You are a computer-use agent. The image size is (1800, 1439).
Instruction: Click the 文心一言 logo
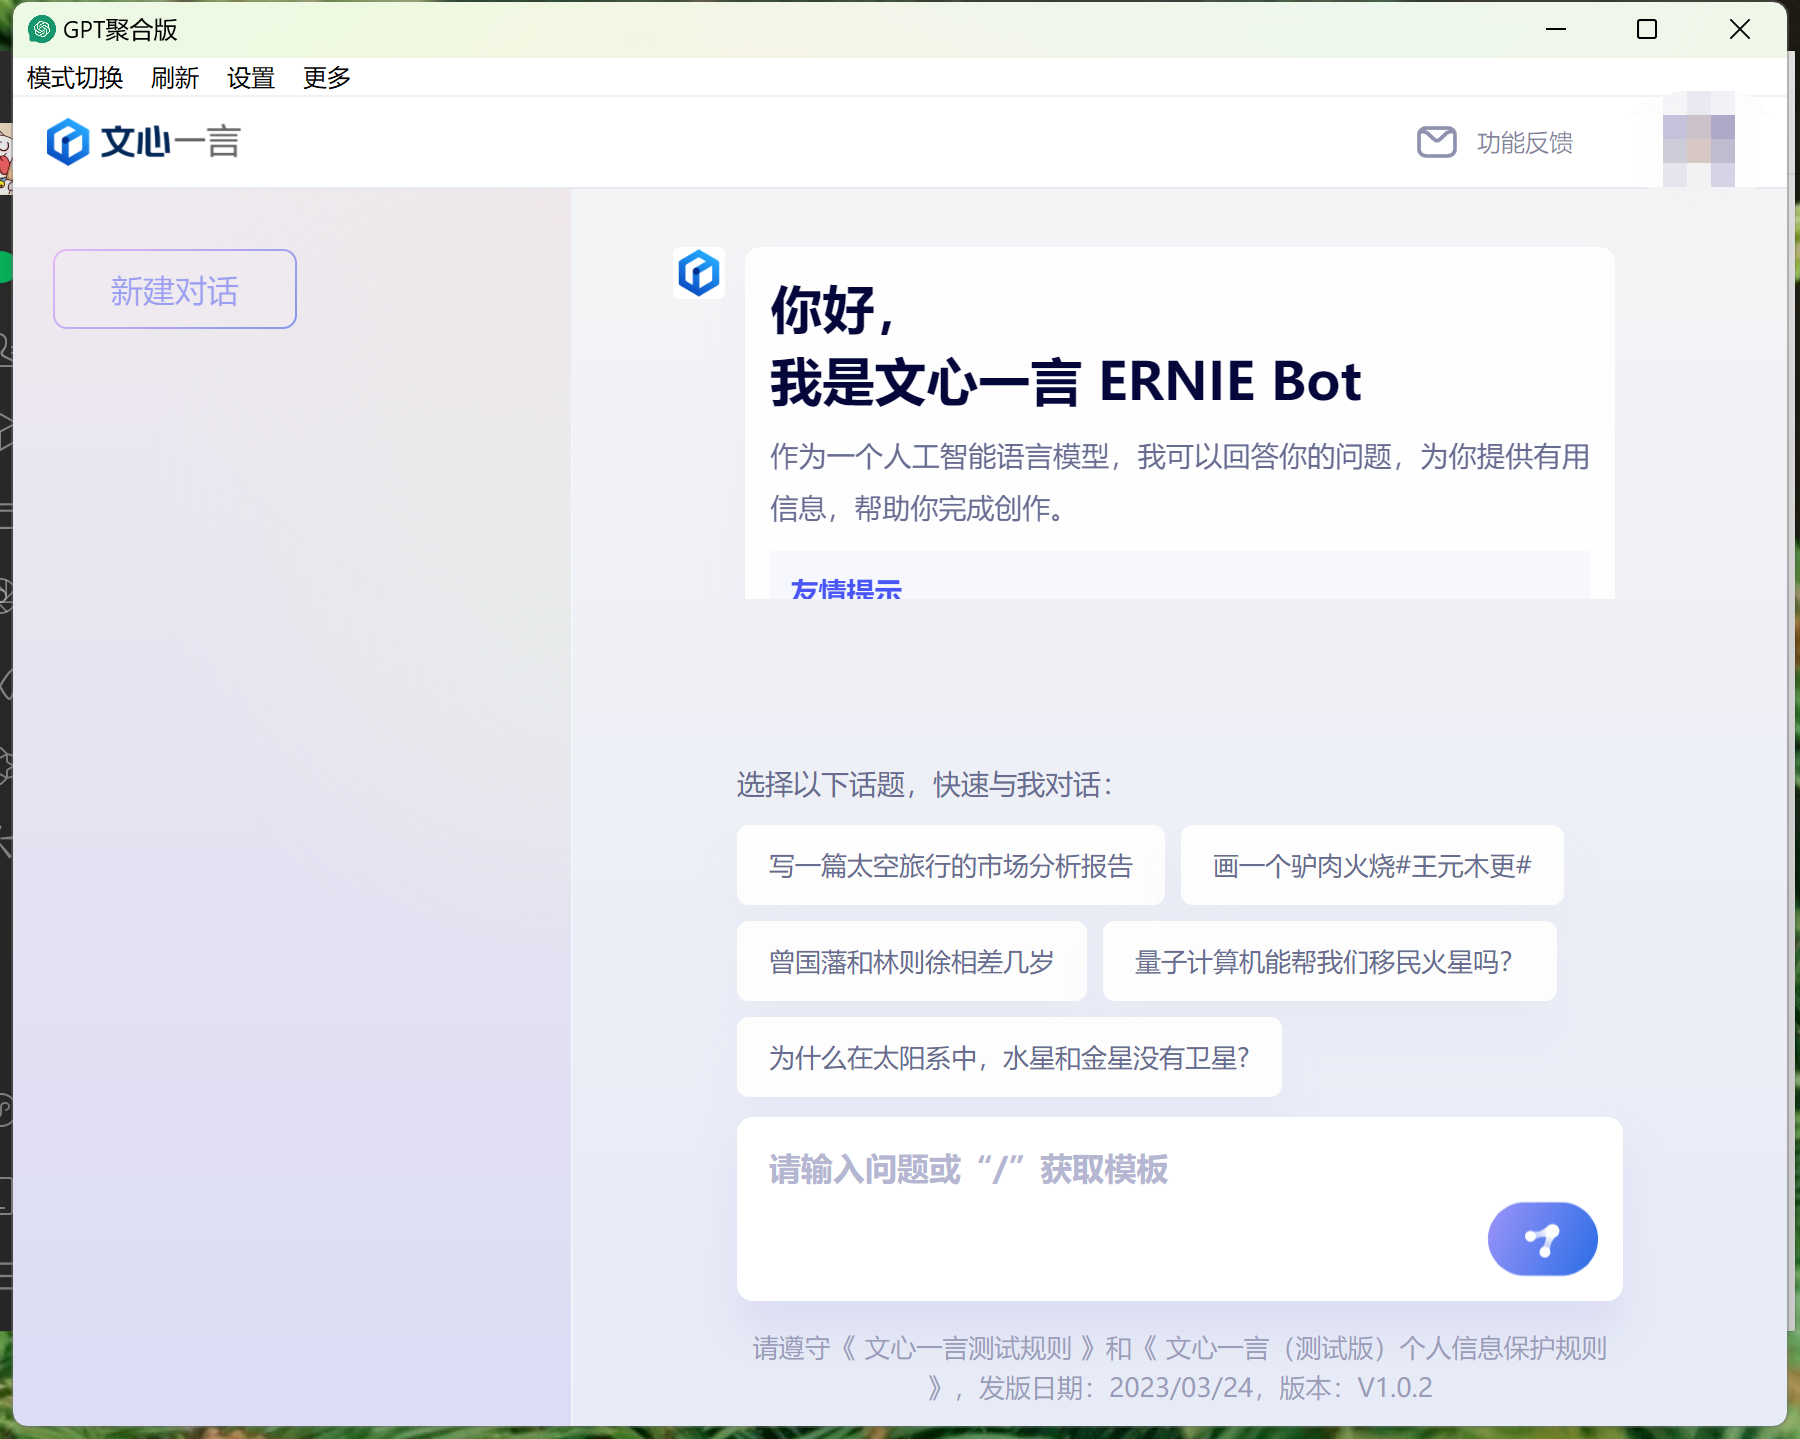(143, 141)
